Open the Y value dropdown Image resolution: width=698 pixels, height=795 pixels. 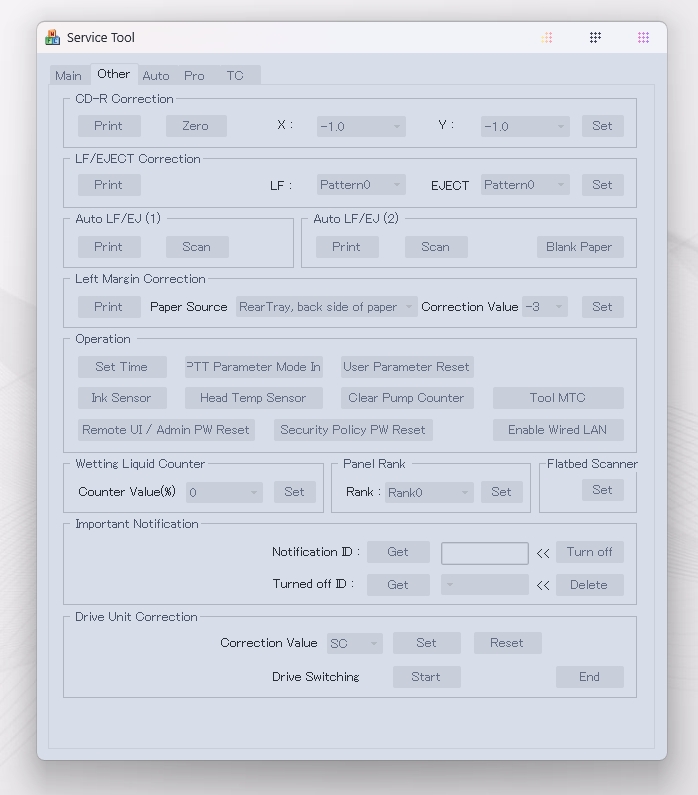[x=525, y=126]
